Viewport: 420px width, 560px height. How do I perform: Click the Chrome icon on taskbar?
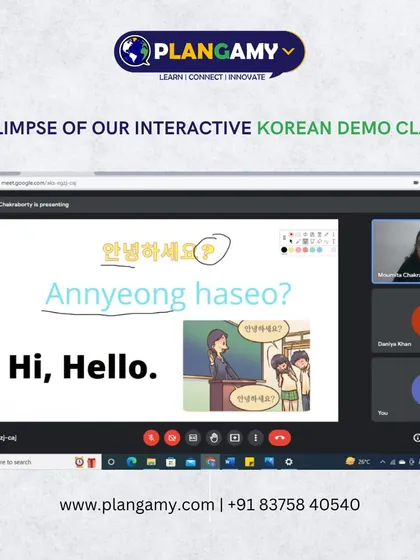click(x=210, y=462)
